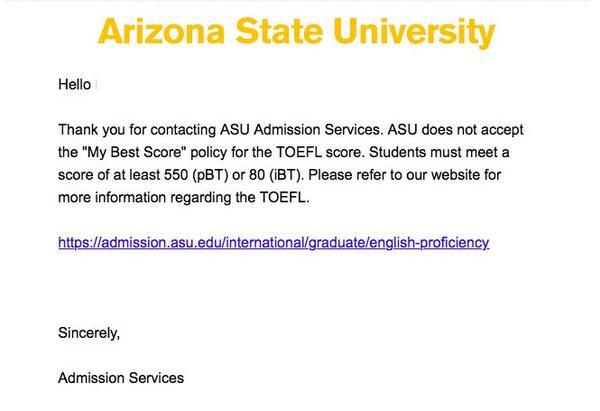Click "TOEFL score" in the second line
600x411 pixels.
click(321, 152)
